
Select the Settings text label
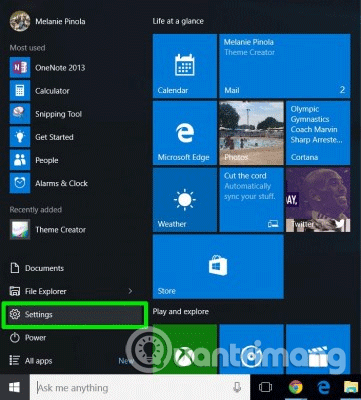(39, 315)
